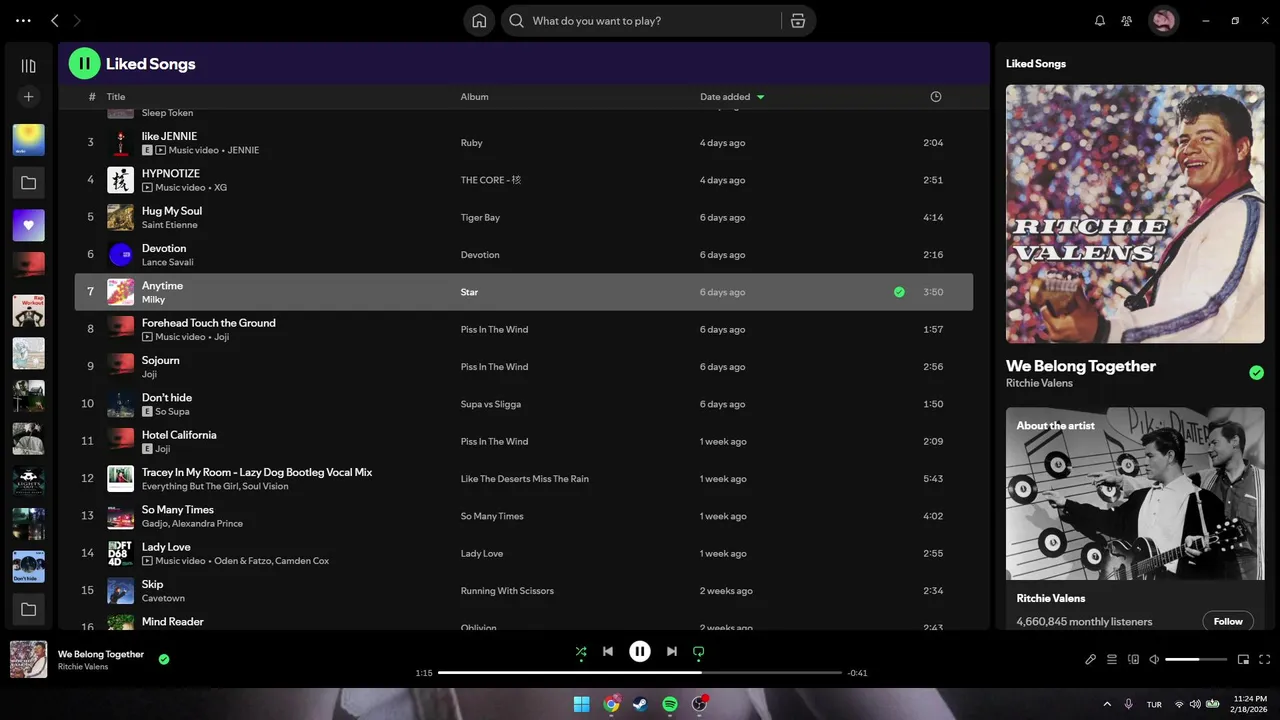Open the notifications bell (What's New)
Screen dimensions: 1280x720
coord(1100,21)
